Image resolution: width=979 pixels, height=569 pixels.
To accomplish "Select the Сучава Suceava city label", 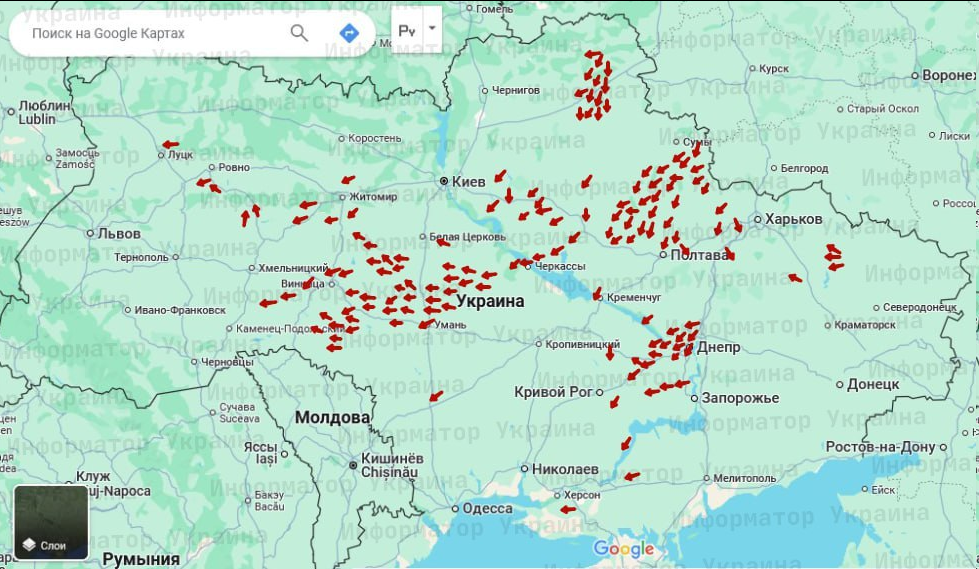I will click(238, 413).
